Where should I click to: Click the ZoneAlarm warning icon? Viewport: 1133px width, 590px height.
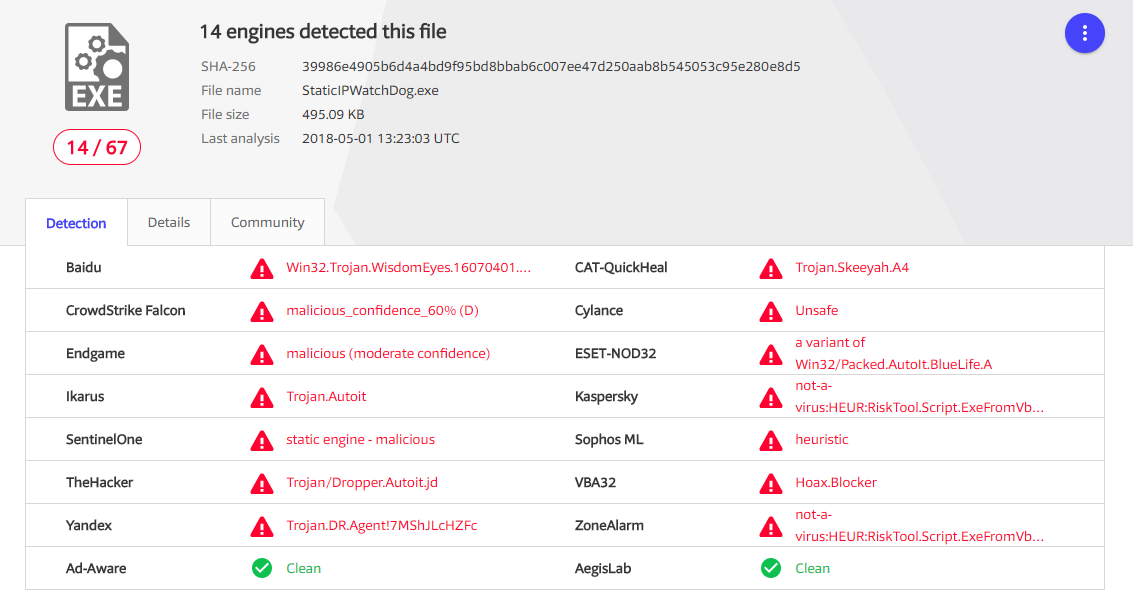pyautogui.click(x=771, y=526)
